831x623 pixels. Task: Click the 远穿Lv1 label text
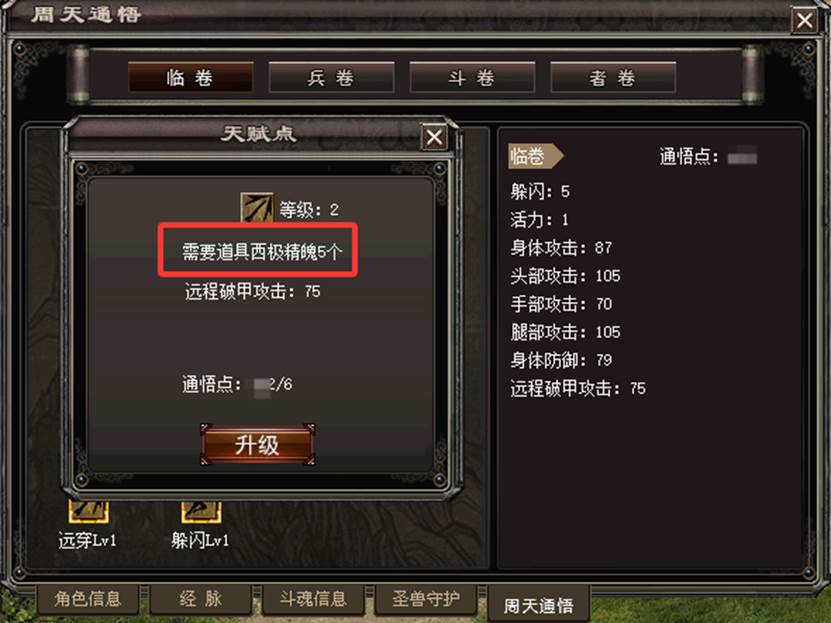click(x=87, y=540)
